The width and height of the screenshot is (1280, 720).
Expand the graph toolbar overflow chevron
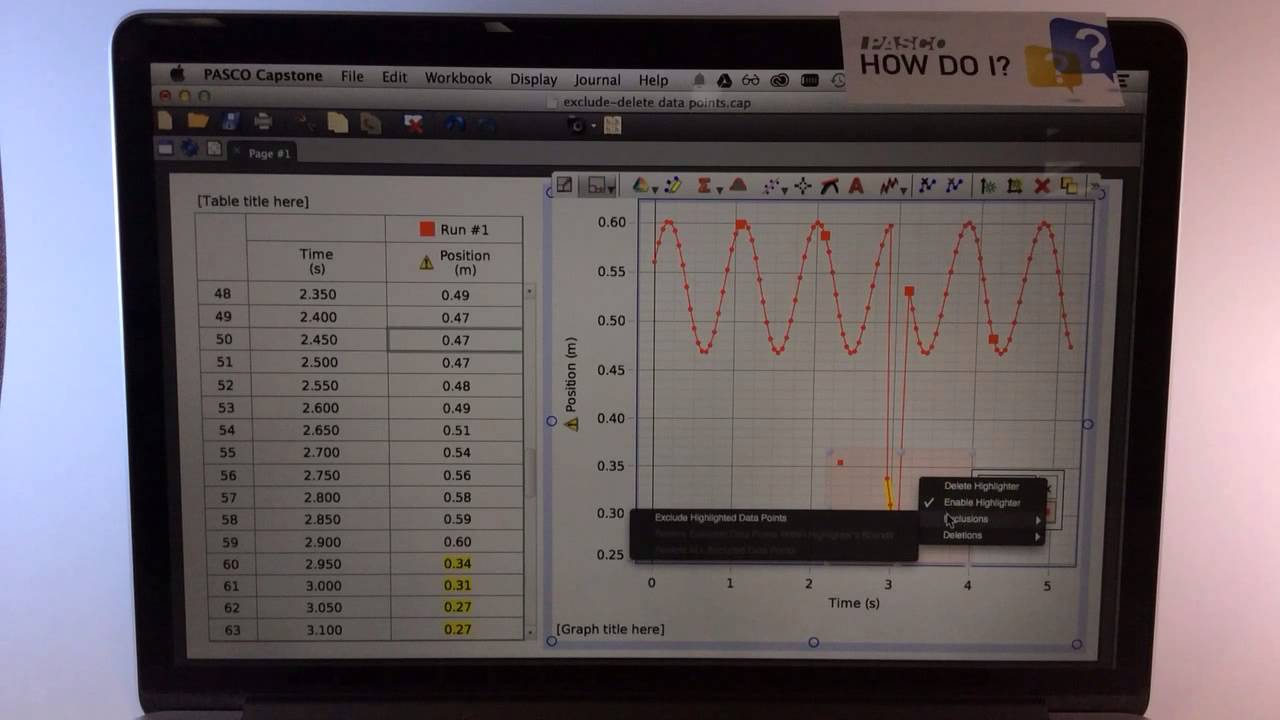click(1093, 186)
